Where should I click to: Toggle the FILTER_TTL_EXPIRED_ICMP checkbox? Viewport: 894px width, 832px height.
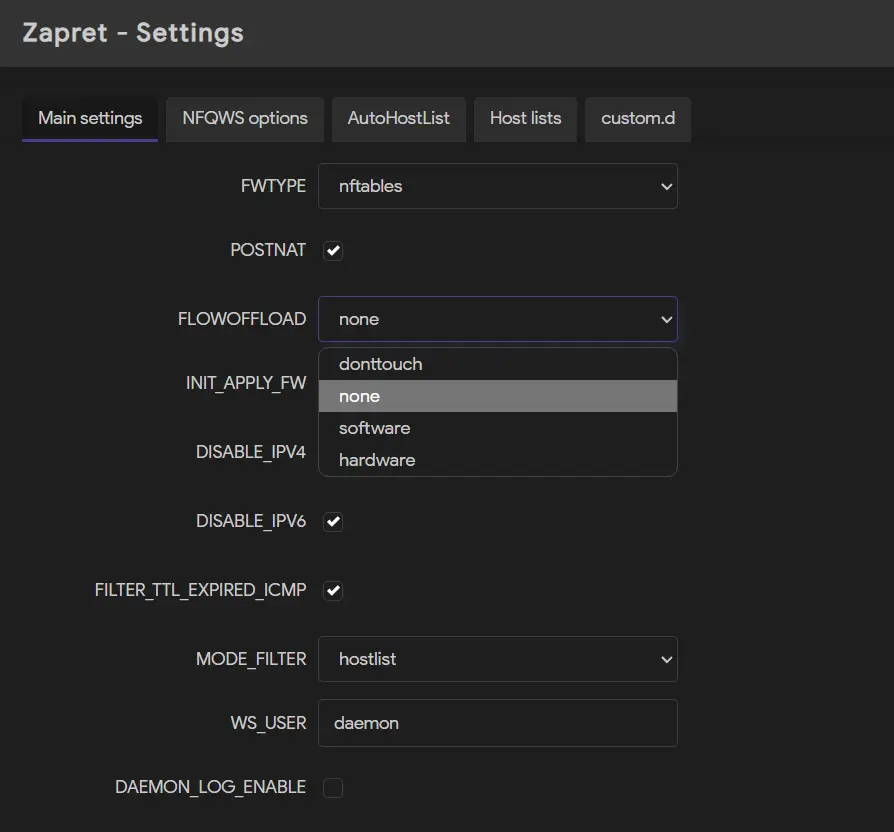pyautogui.click(x=333, y=590)
